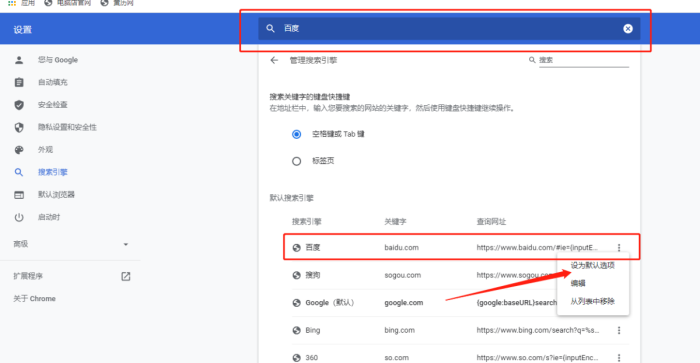
Task: Open 搜索引擎 settings section
Action: (53, 172)
